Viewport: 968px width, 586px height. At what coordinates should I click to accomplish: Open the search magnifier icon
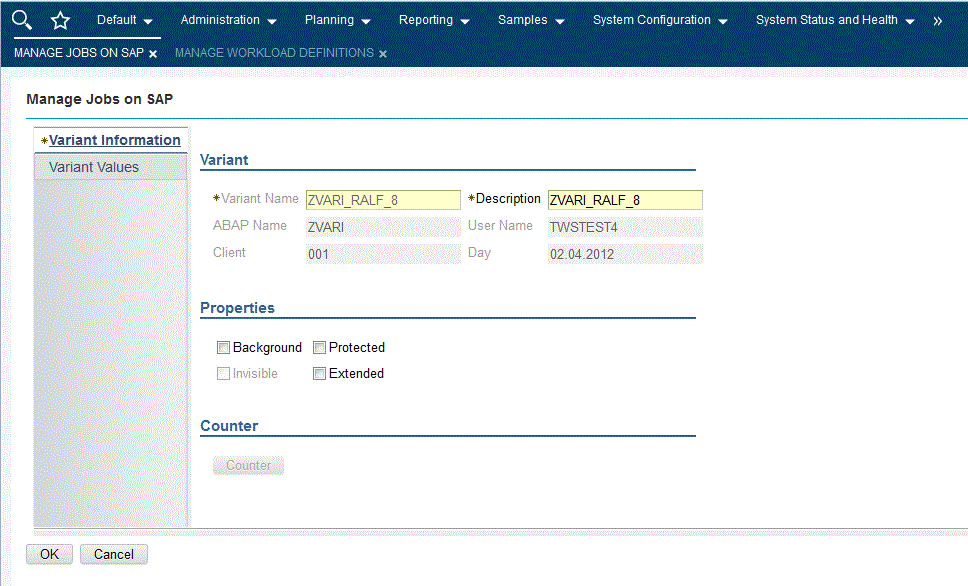tap(21, 19)
